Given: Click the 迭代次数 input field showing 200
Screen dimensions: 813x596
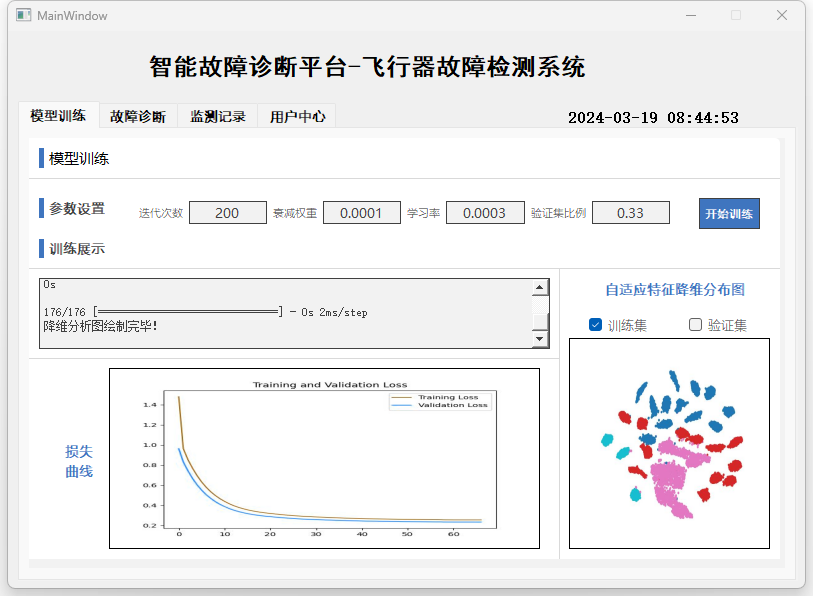Looking at the screenshot, I should [228, 213].
